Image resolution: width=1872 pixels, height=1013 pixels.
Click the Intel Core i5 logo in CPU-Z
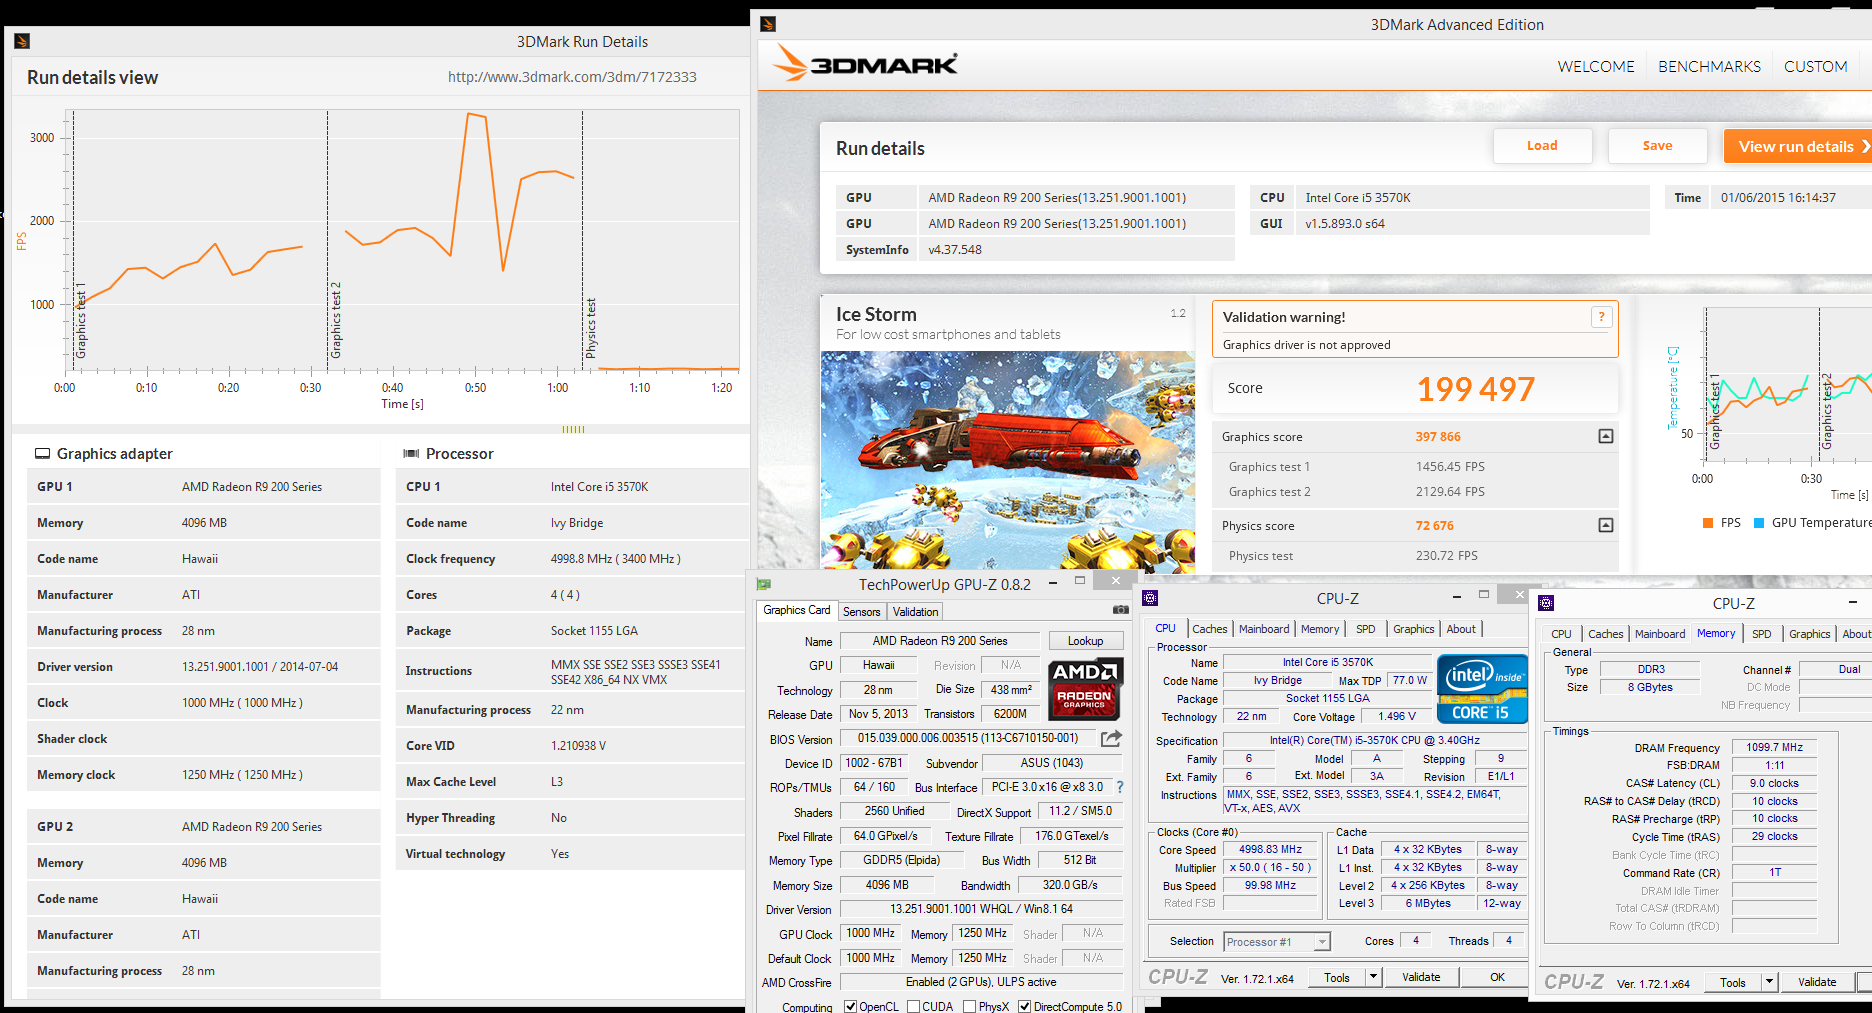[1482, 688]
